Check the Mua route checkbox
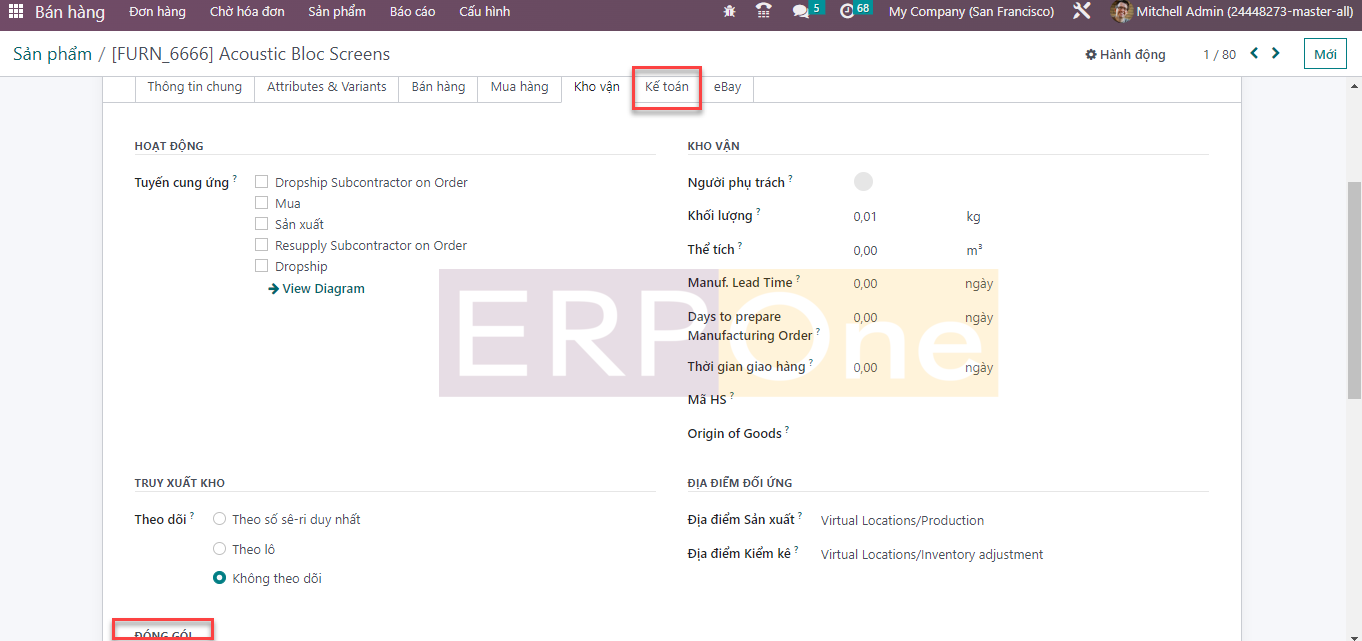This screenshot has width=1362, height=641. 262,203
